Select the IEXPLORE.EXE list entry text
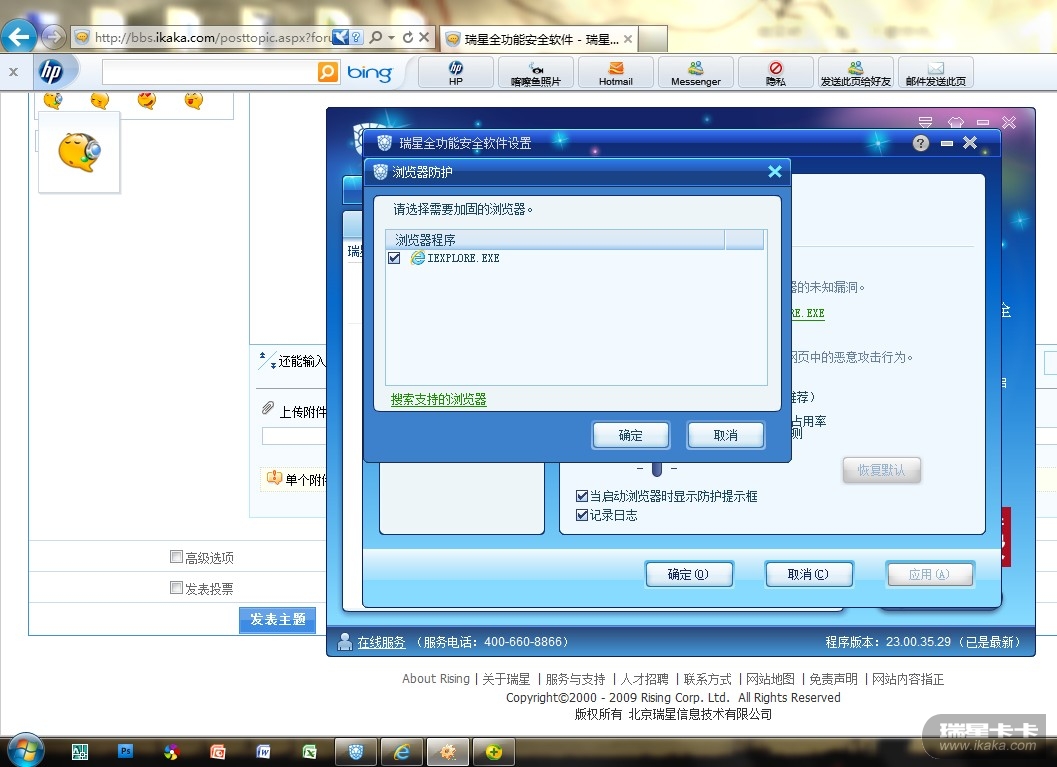The height and width of the screenshot is (767, 1057). [464, 258]
